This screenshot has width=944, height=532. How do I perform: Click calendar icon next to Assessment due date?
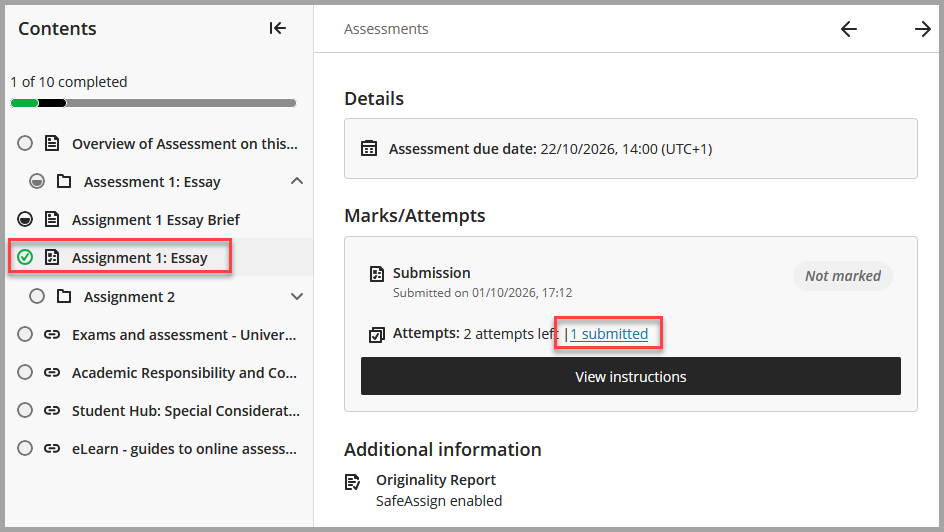369,148
